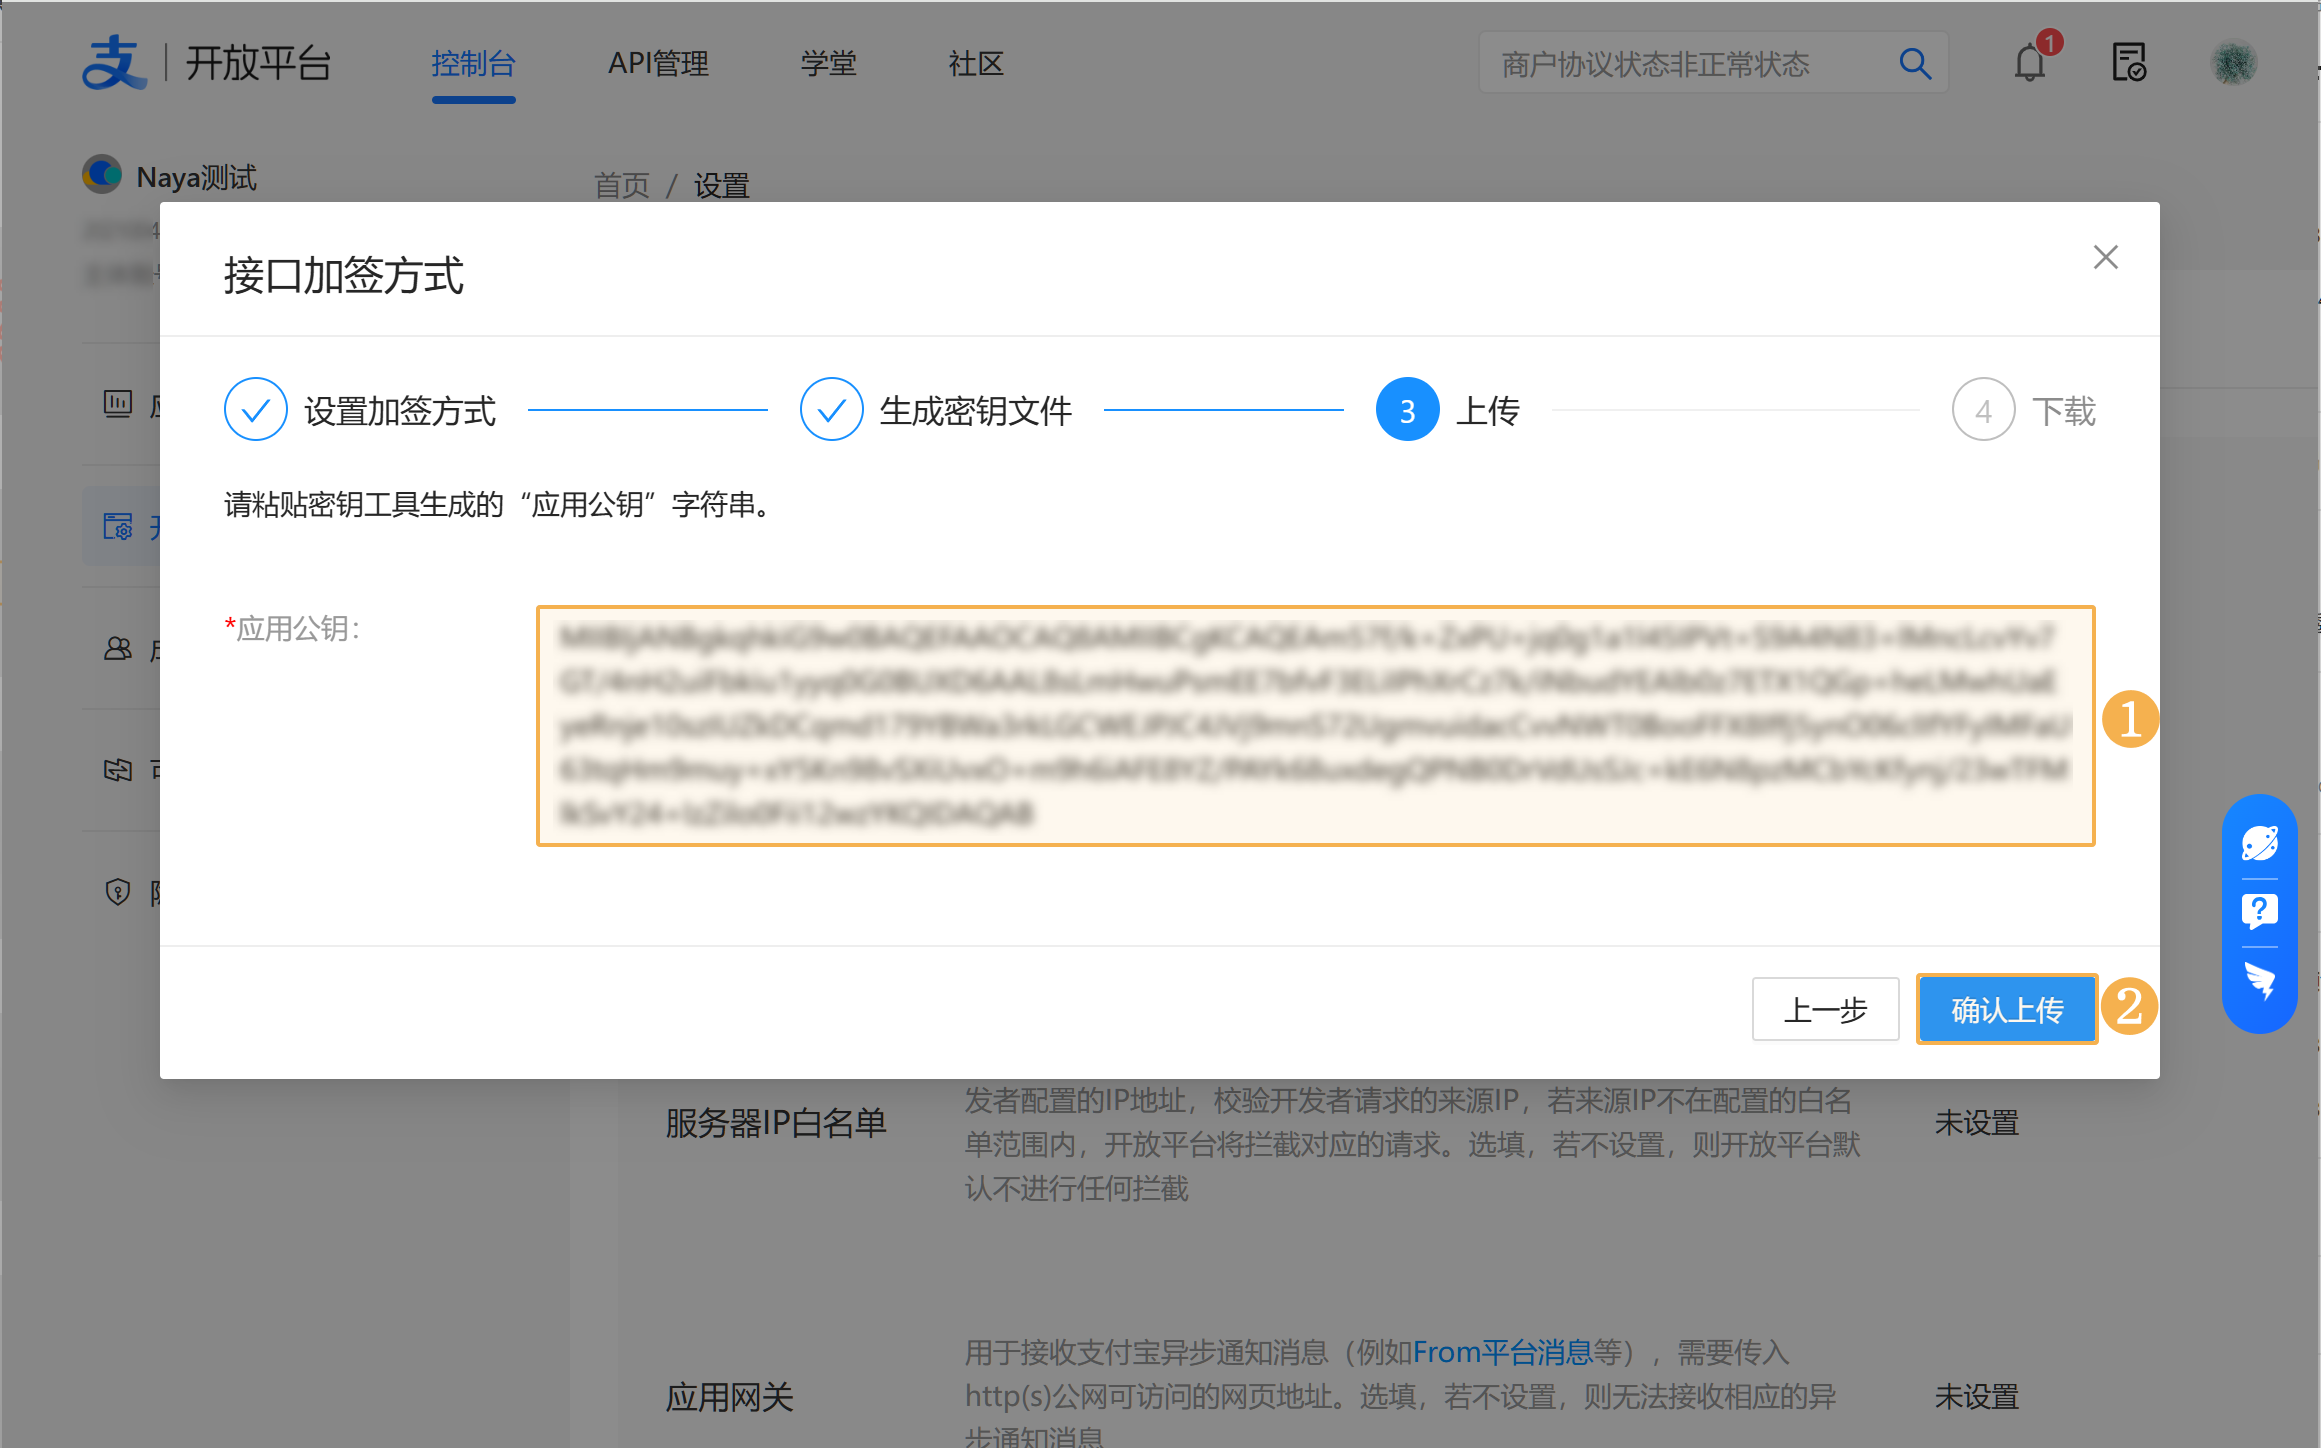Open the user avatar menu
Image resolution: width=2321 pixels, height=1448 pixels.
coord(2233,64)
